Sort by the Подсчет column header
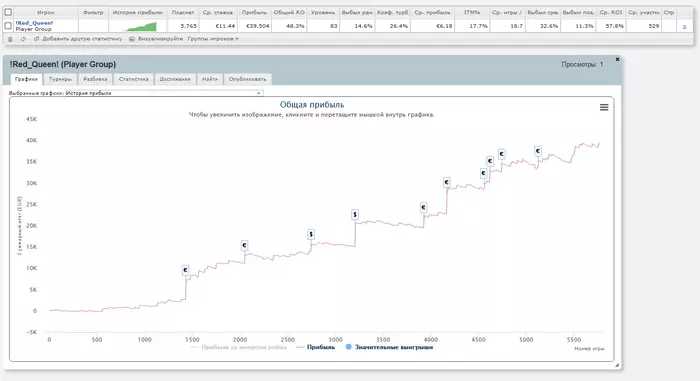The height and width of the screenshot is (381, 700). coord(183,13)
